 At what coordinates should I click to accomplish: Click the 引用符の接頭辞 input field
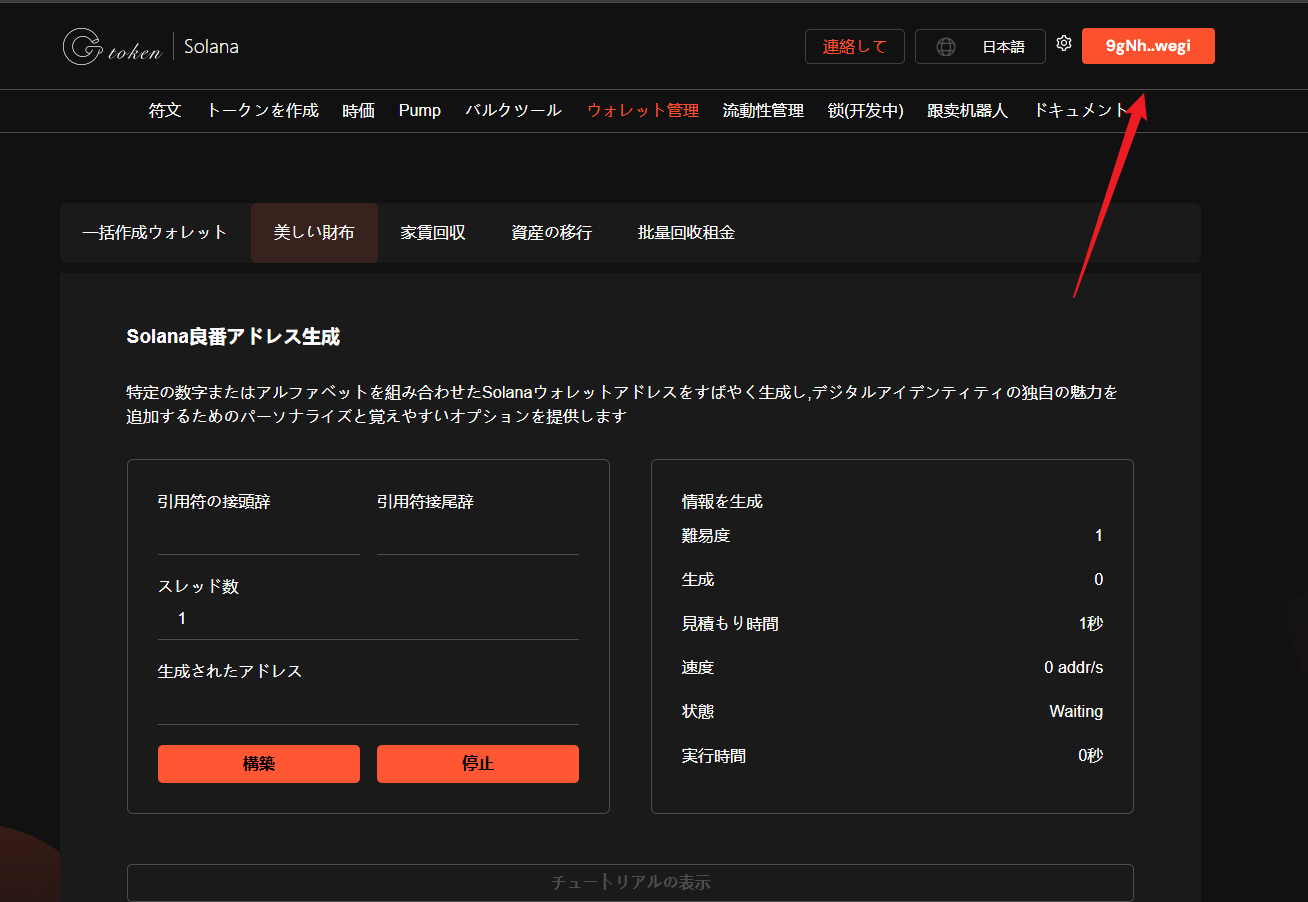point(258,537)
